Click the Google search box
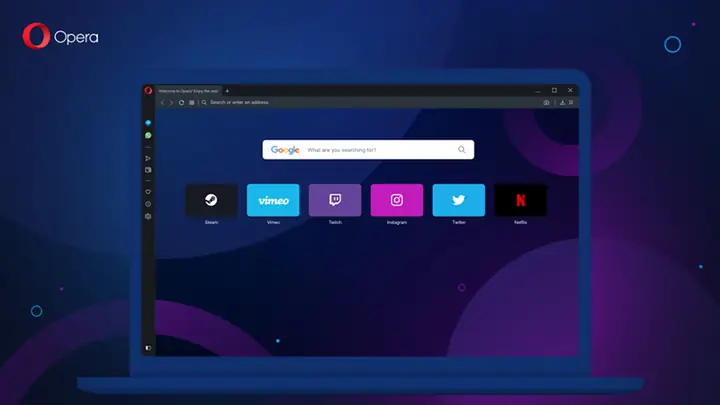 [x=368, y=150]
